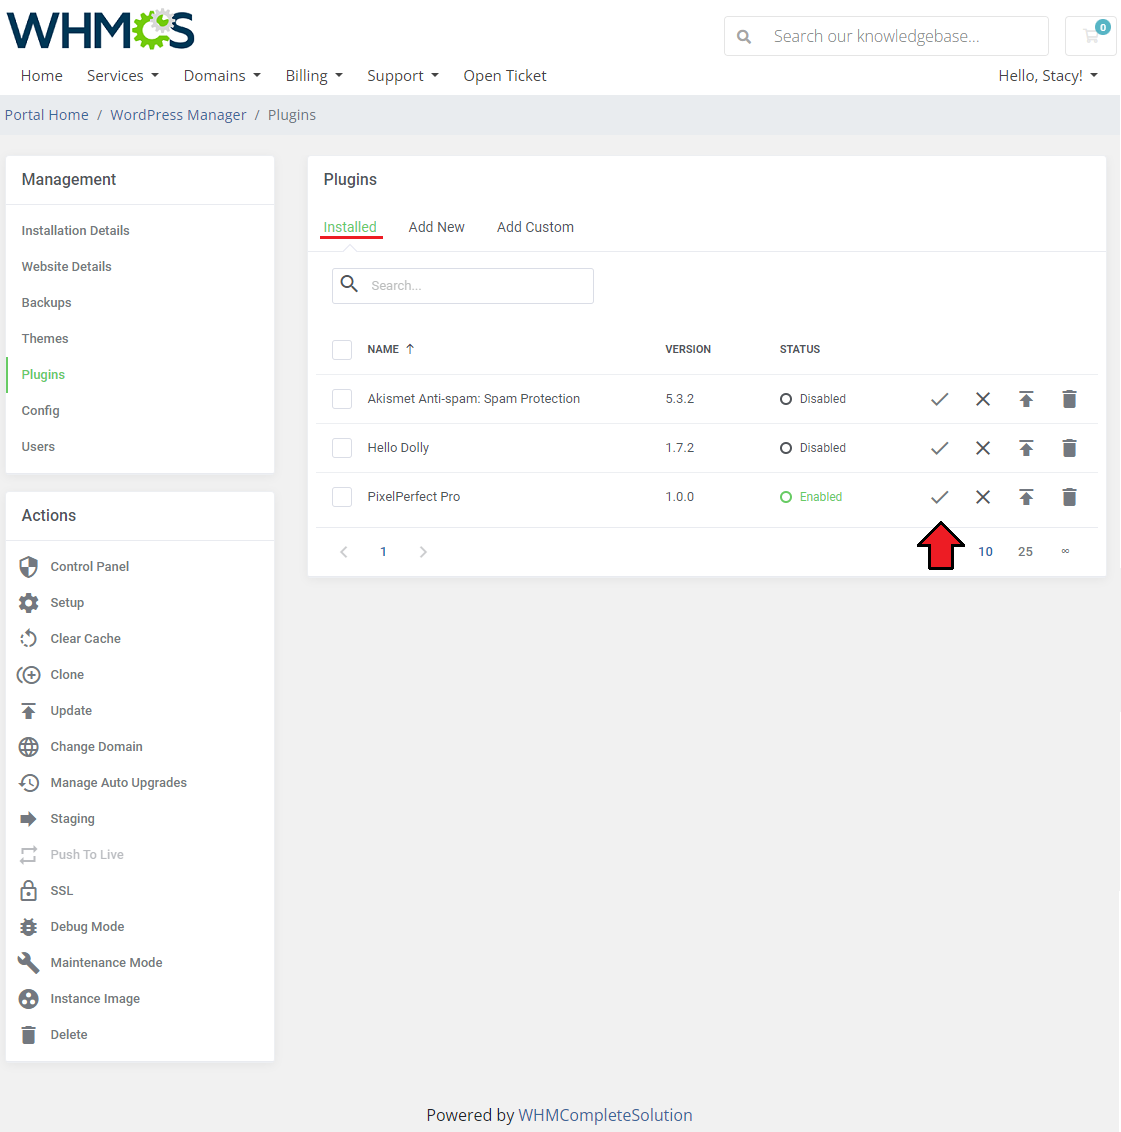Viewport: 1121px width, 1132px height.
Task: Activate the Akismet Anti-spam plugin checkmark icon
Action: pyautogui.click(x=939, y=399)
